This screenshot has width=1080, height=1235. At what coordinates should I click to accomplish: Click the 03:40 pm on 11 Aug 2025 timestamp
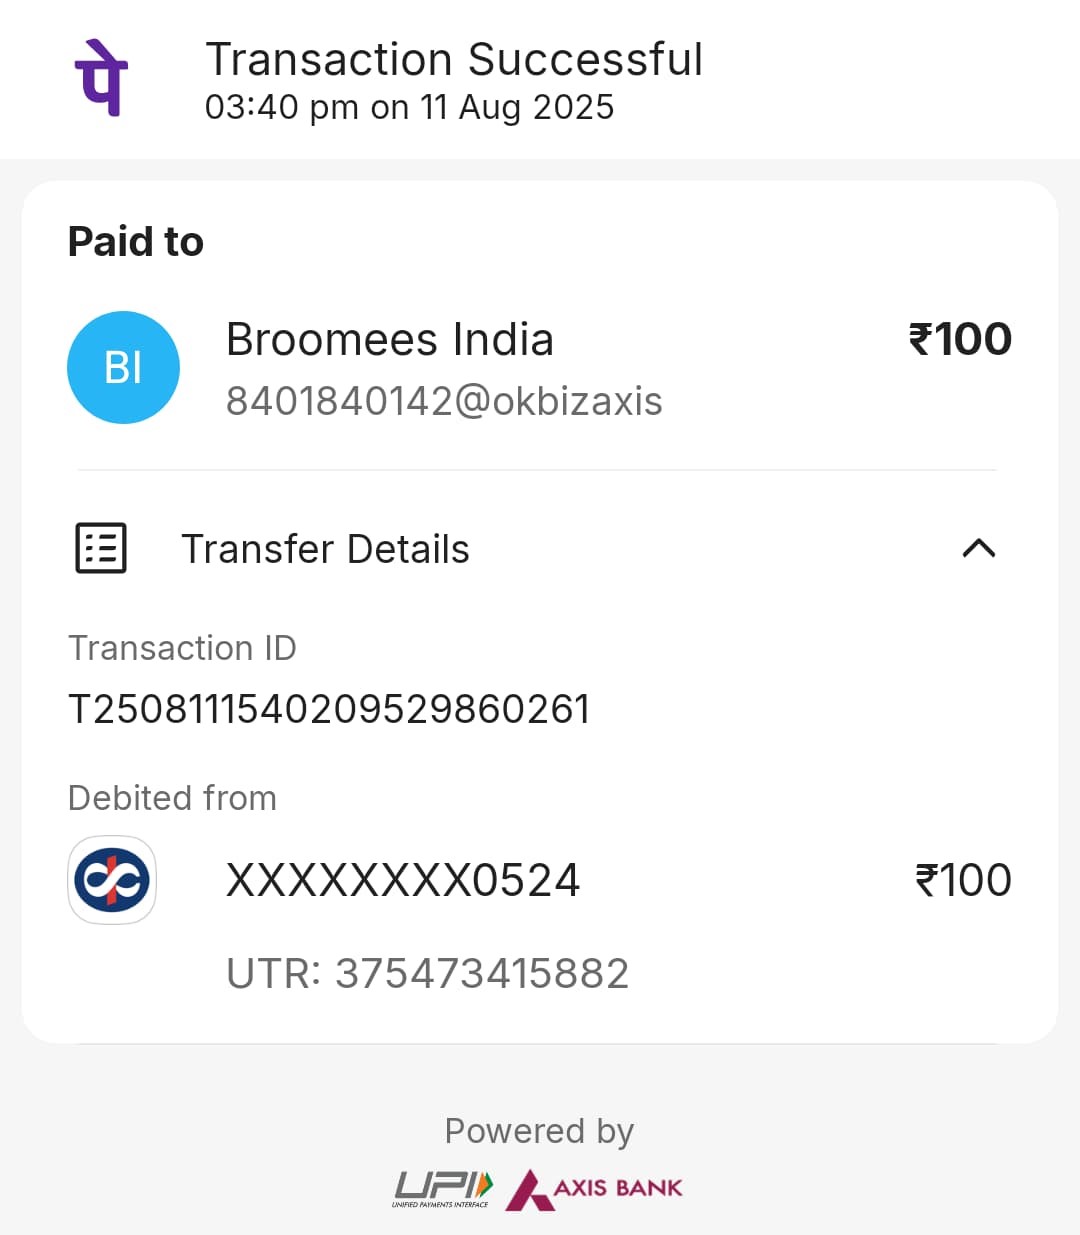pos(409,107)
